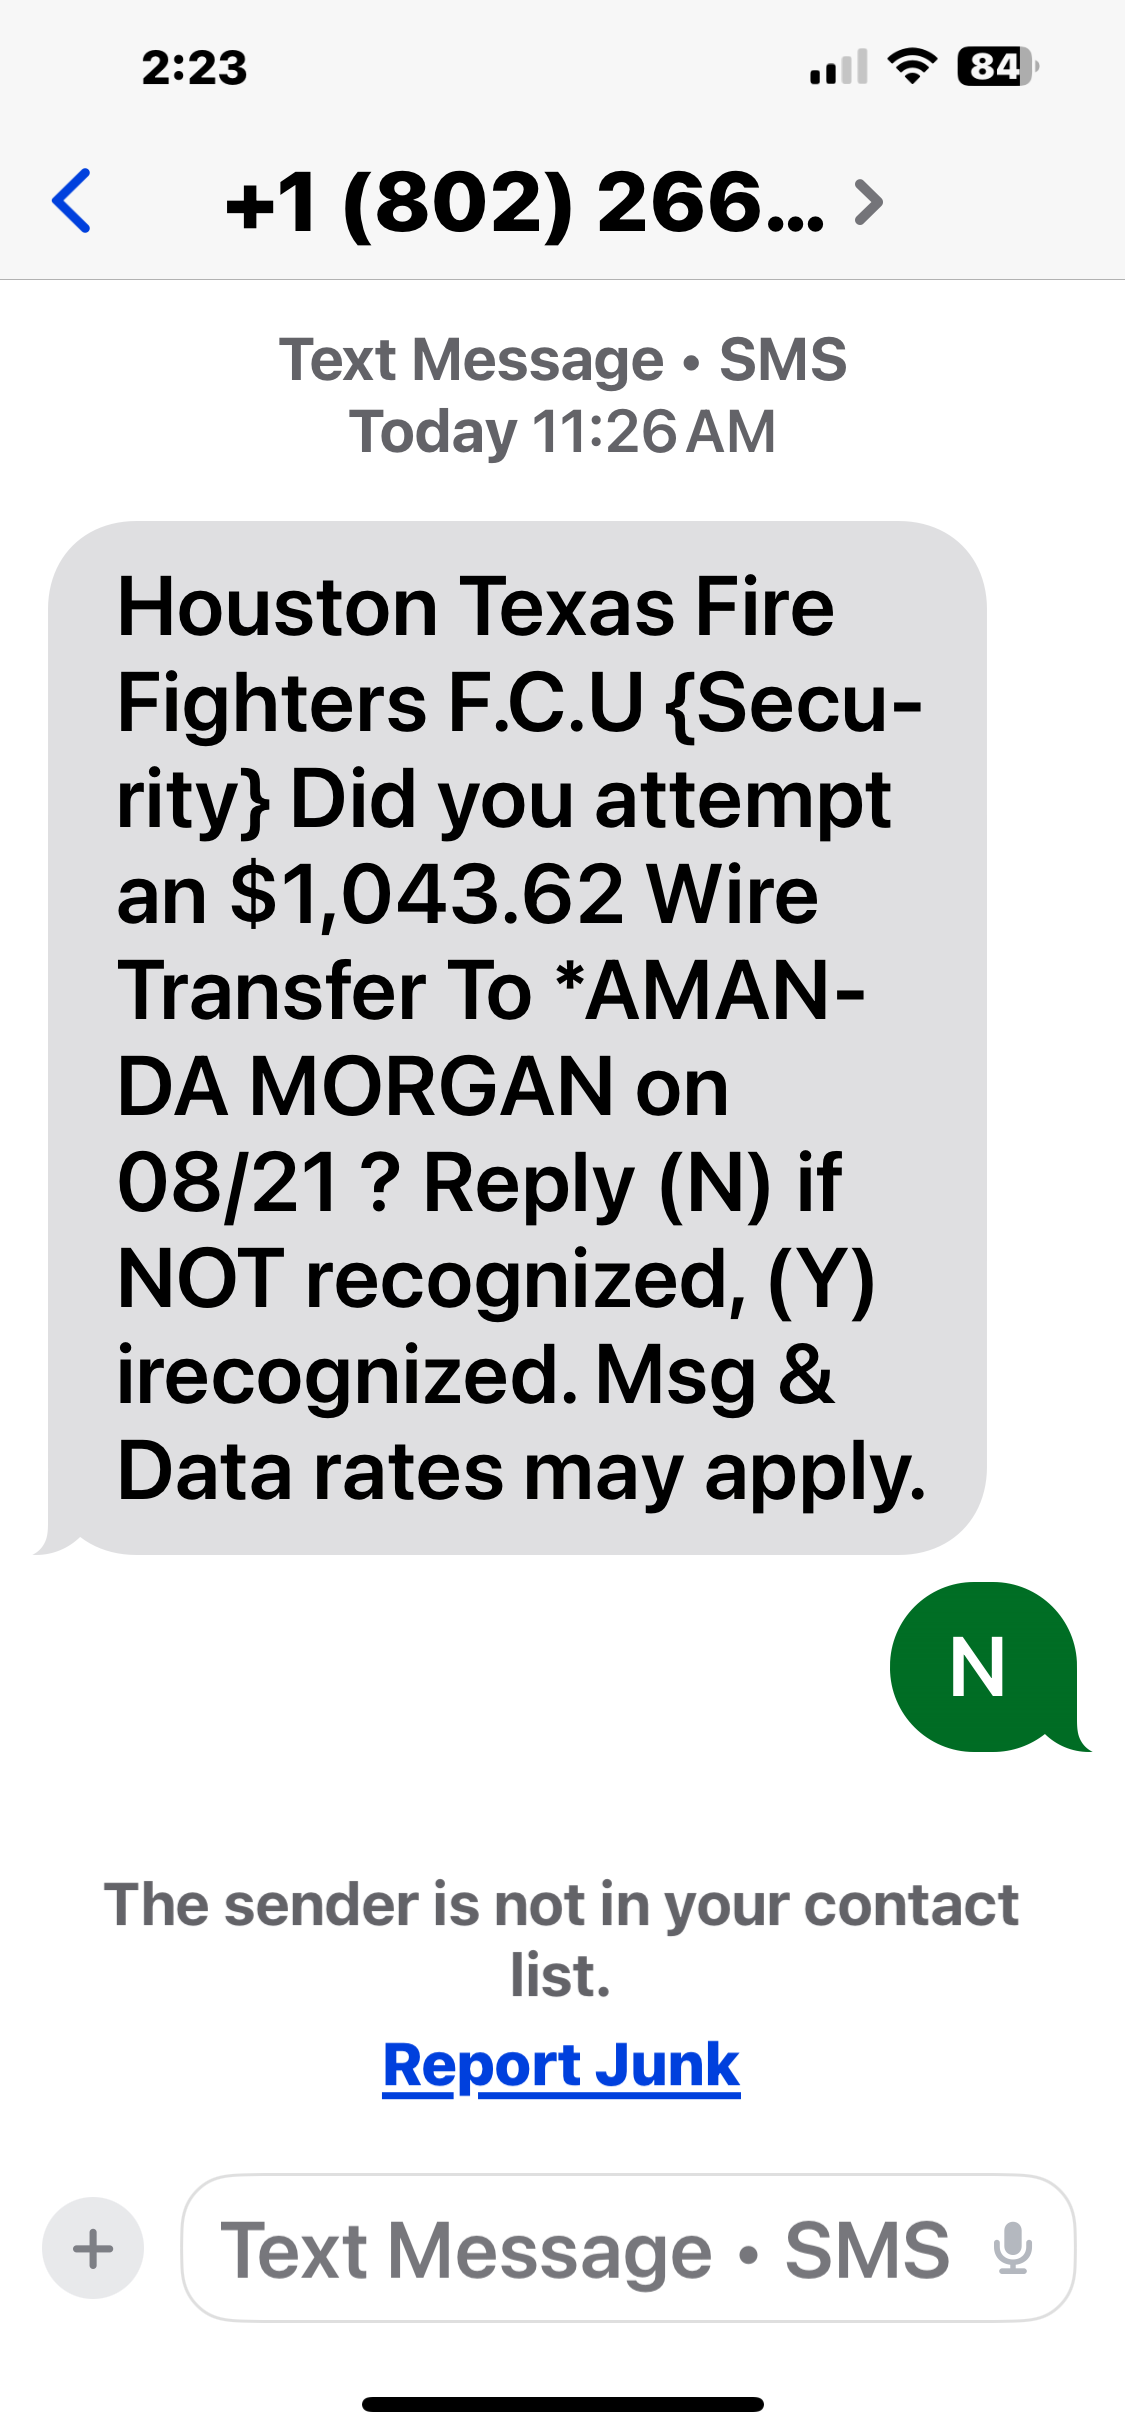
Task: Tap the "Today 11:26 AM" timestamp
Action: [x=562, y=432]
